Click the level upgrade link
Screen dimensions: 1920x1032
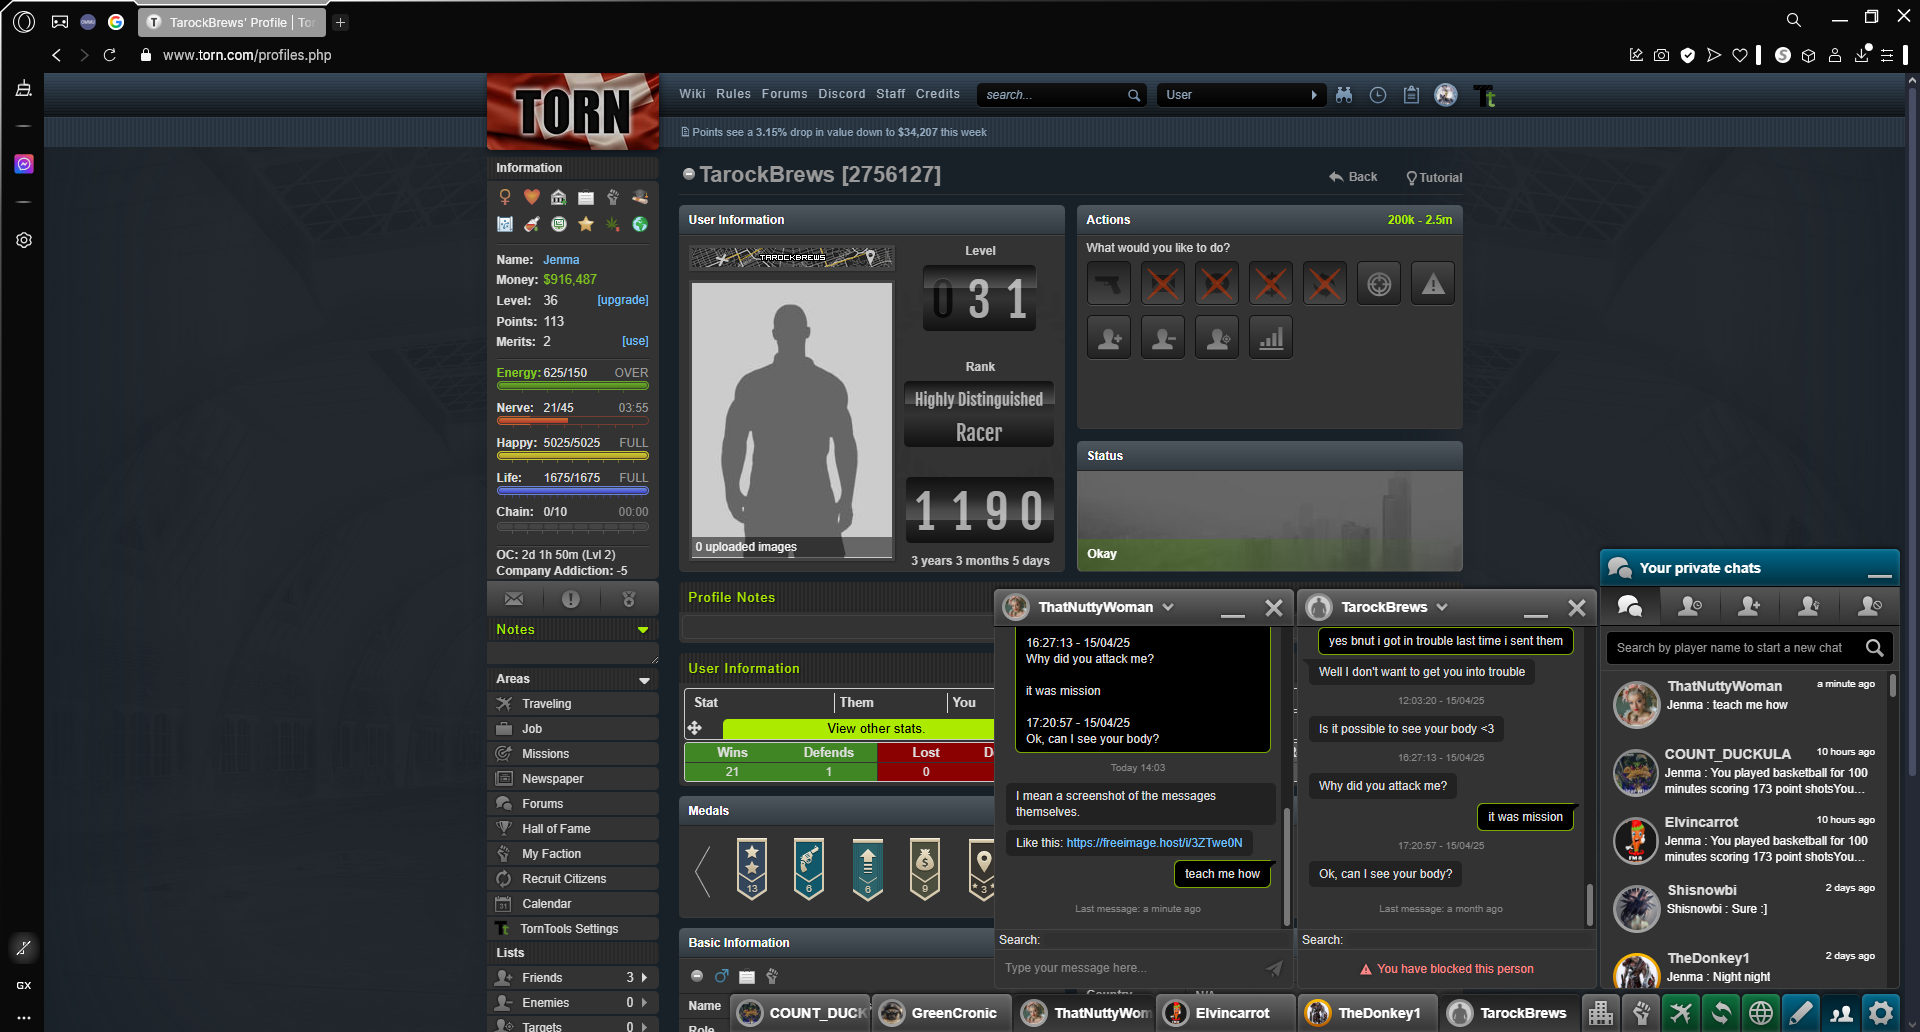pos(623,300)
